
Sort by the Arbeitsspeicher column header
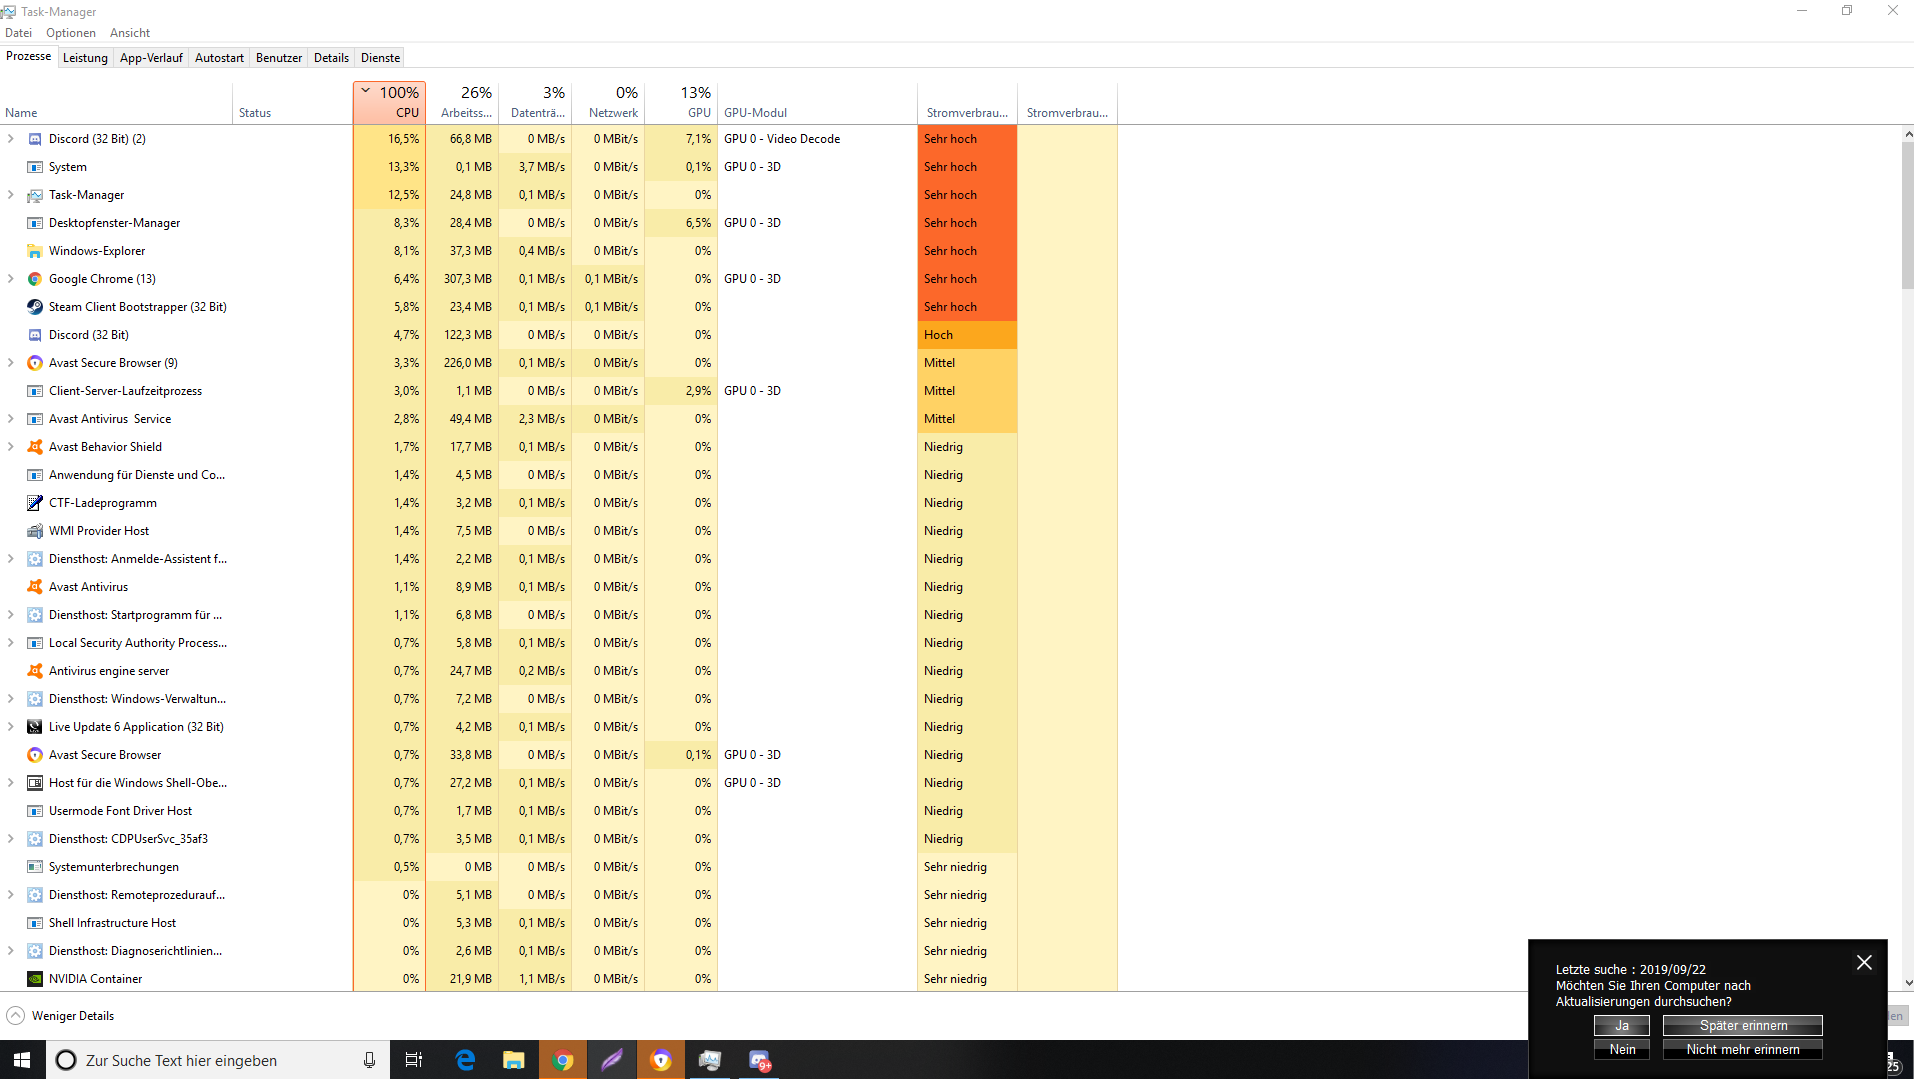tap(463, 102)
